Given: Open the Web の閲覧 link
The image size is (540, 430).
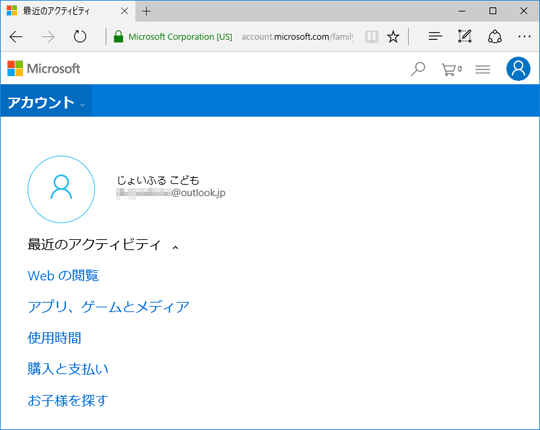Looking at the screenshot, I should coord(63,275).
